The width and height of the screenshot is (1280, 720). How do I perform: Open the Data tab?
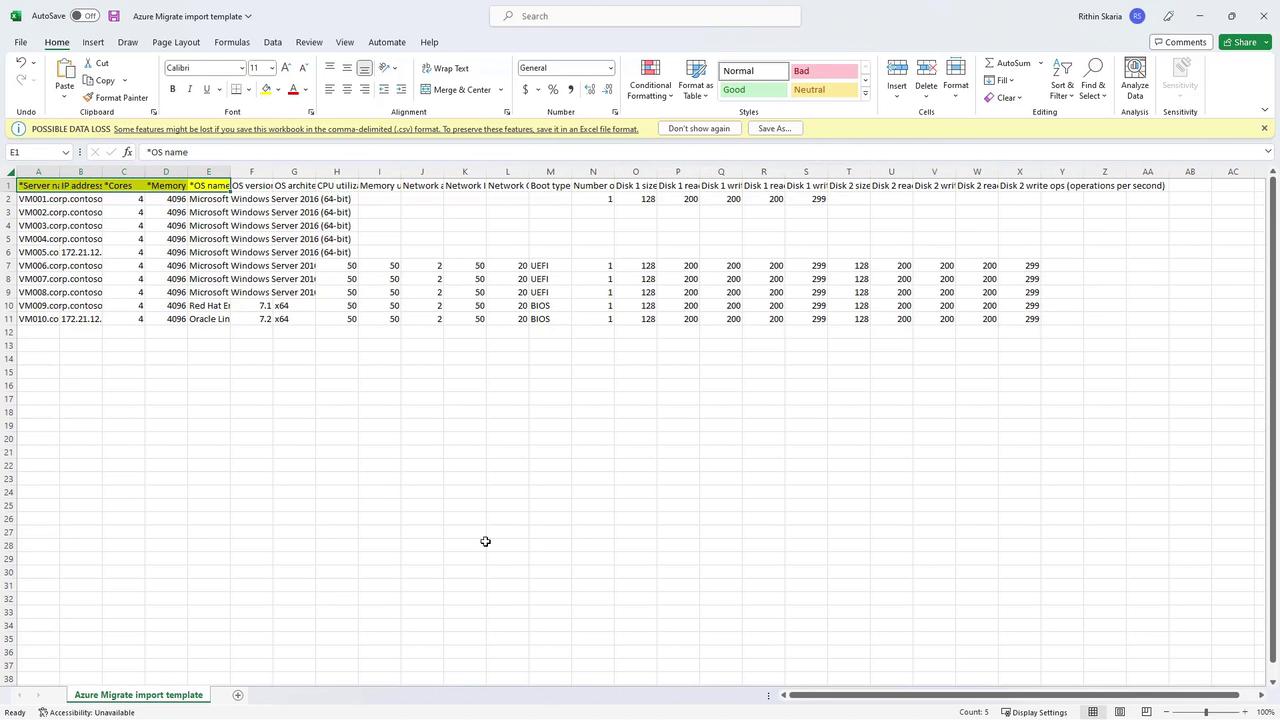[272, 42]
